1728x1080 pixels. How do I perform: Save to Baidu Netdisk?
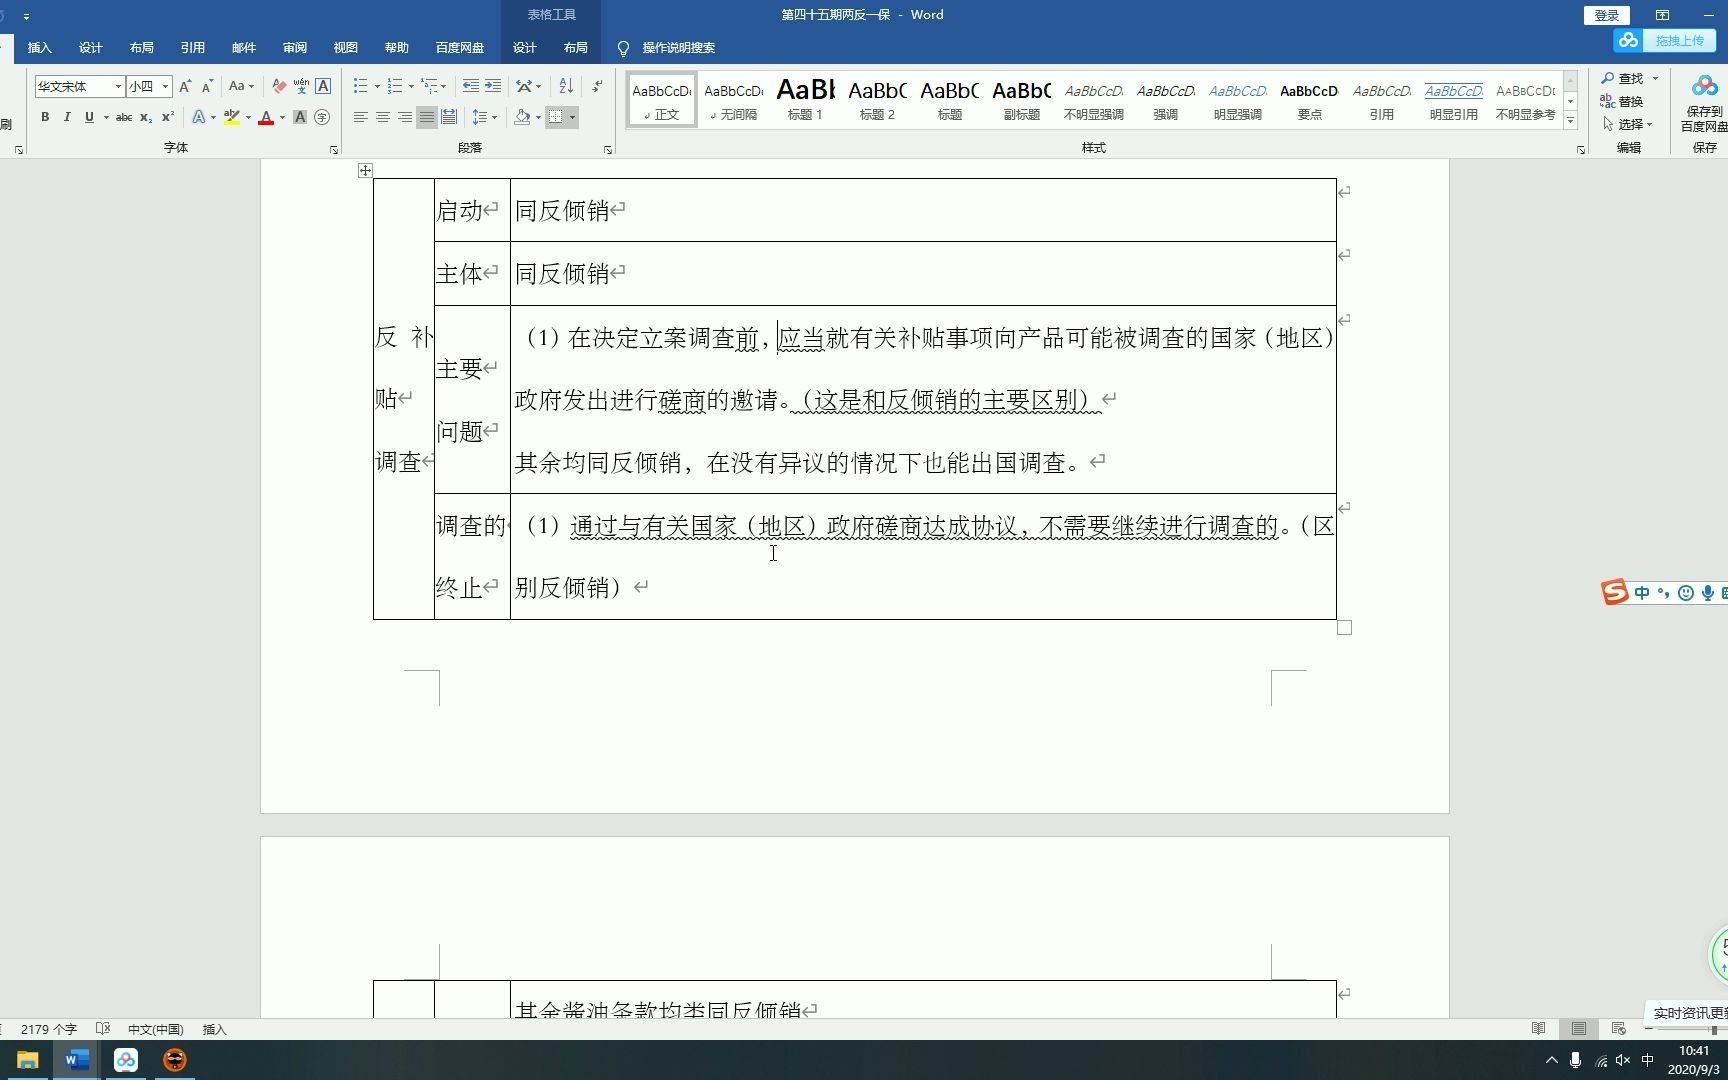tap(1704, 104)
